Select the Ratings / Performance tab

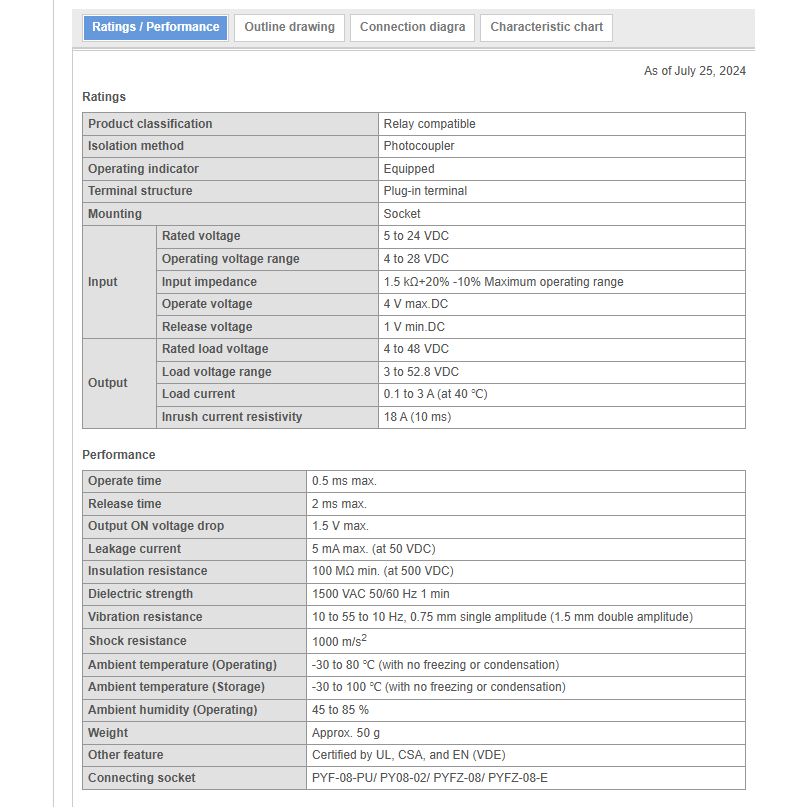tap(155, 27)
